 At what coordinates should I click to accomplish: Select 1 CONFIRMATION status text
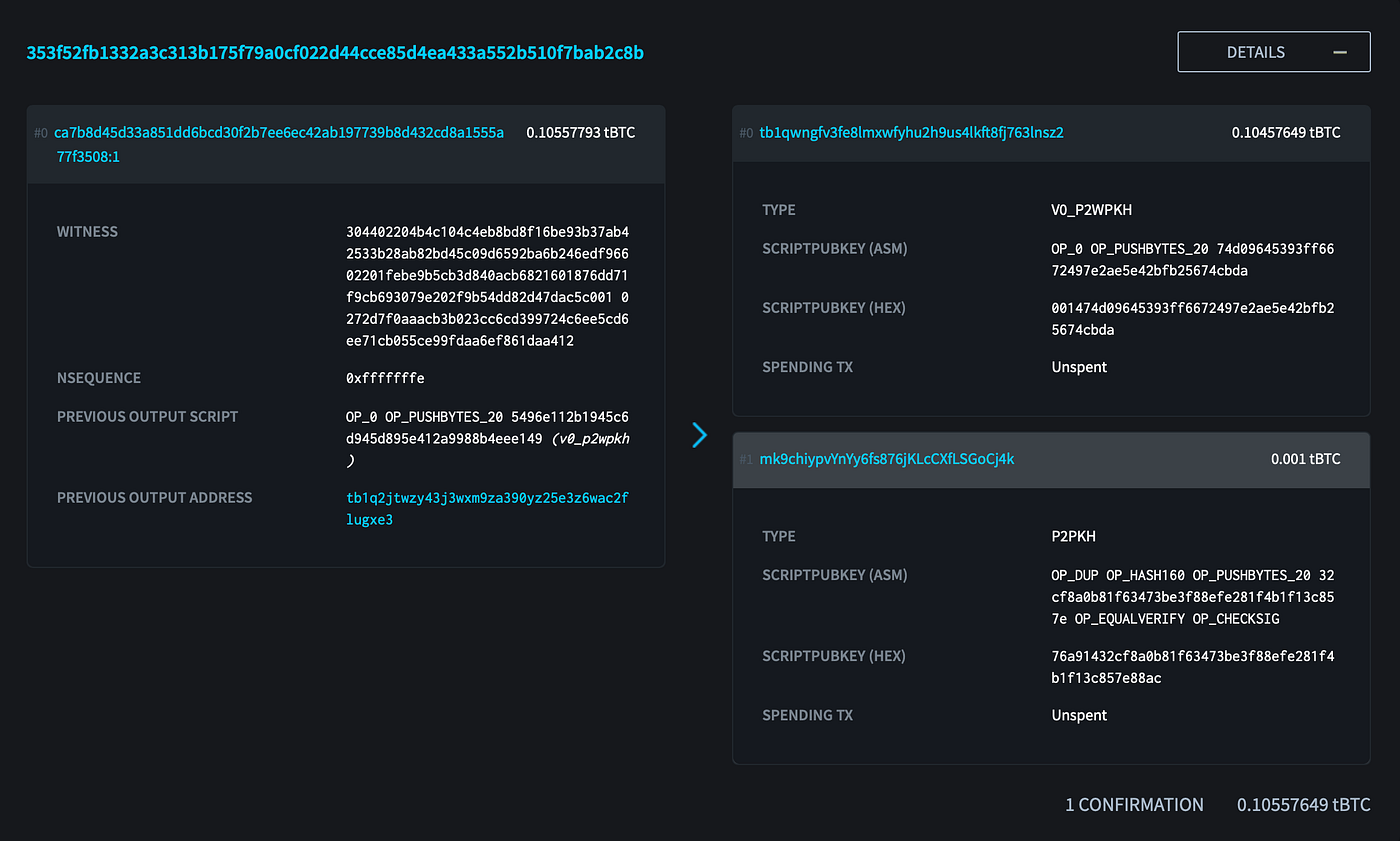(x=1134, y=804)
